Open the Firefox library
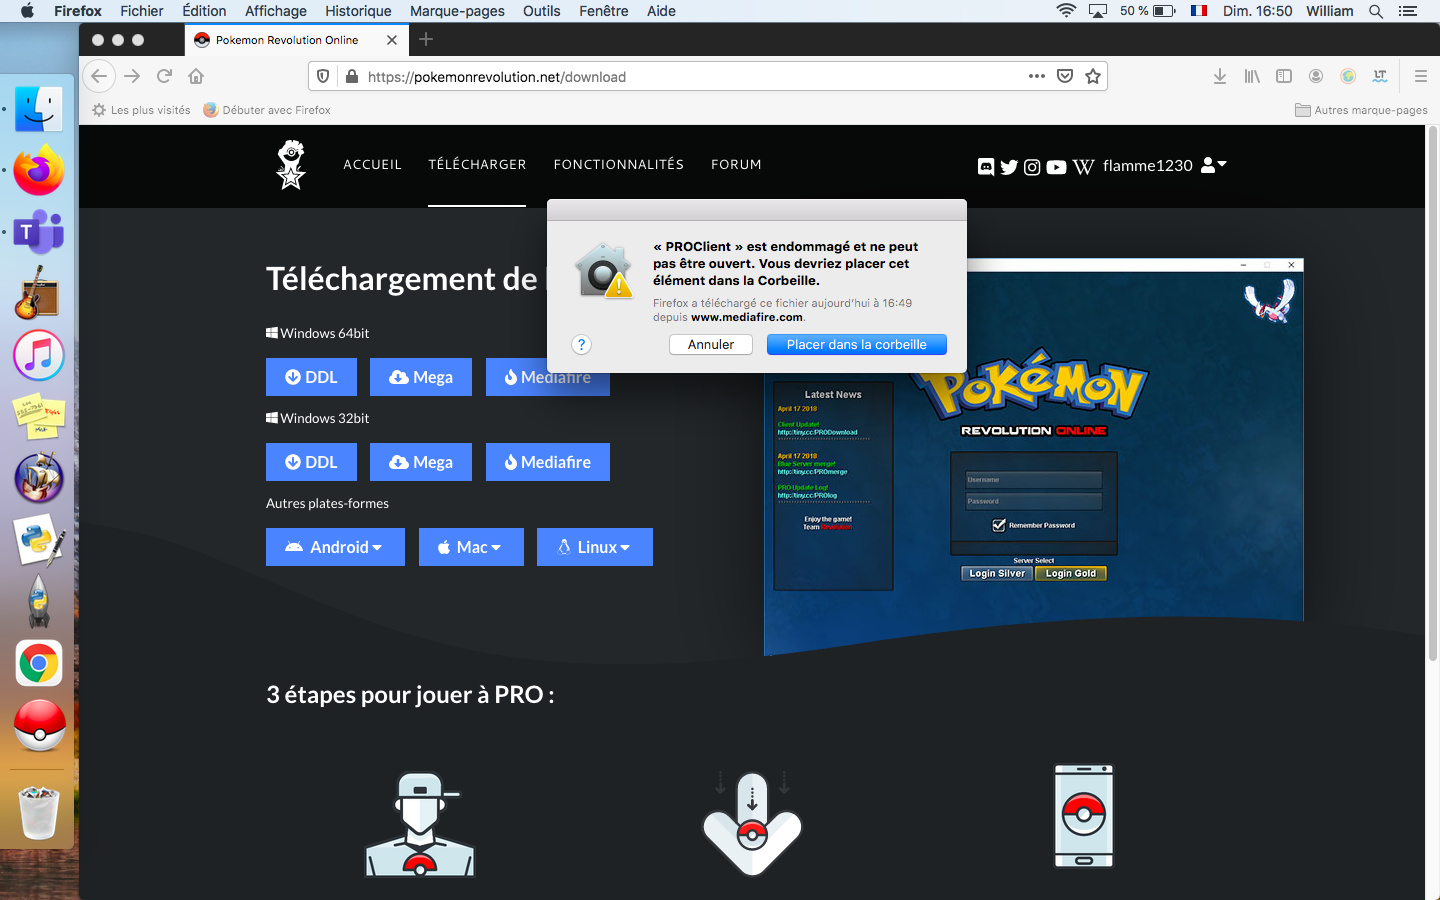Viewport: 1440px width, 900px height. click(1252, 76)
